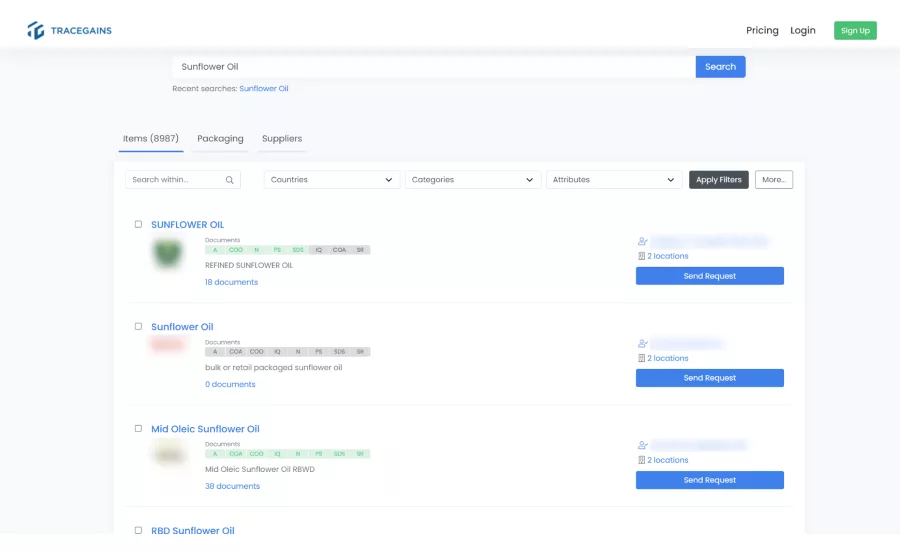This screenshot has height=550, width=900.
Task: Click building icon beside SUNFLOWER OIL locations
Action: [x=641, y=256]
